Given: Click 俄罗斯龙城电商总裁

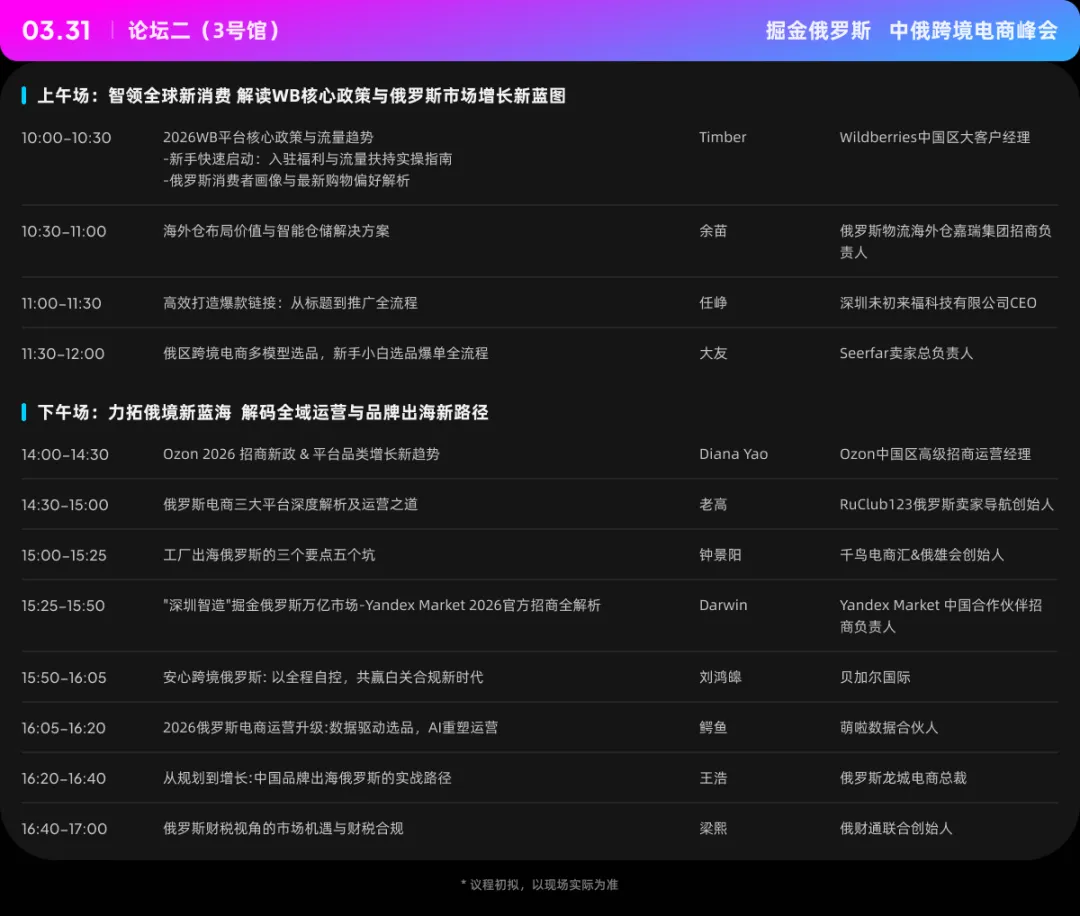Looking at the screenshot, I should tap(903, 778).
